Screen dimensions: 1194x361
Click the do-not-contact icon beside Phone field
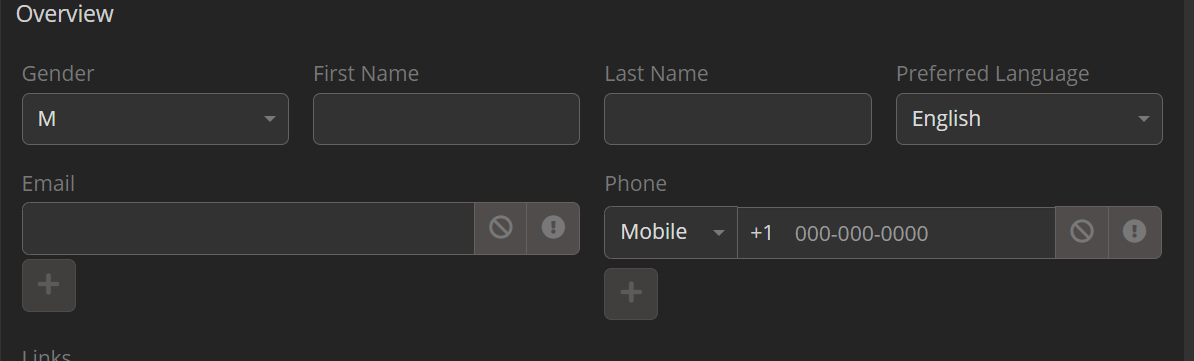click(1081, 232)
